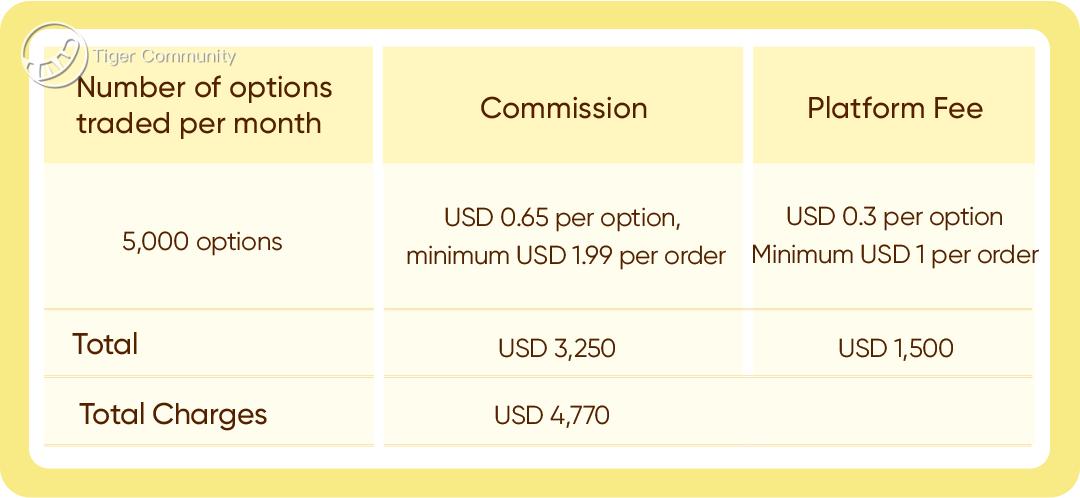Click the words traded per month
Screen dimensions: 1080x498
coord(199,124)
